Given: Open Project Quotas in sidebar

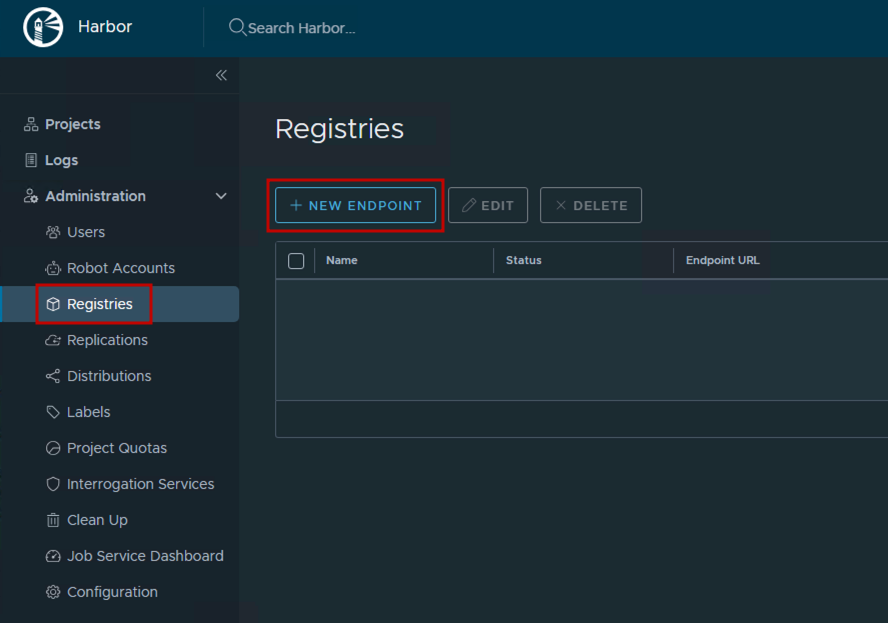Looking at the screenshot, I should 117,448.
